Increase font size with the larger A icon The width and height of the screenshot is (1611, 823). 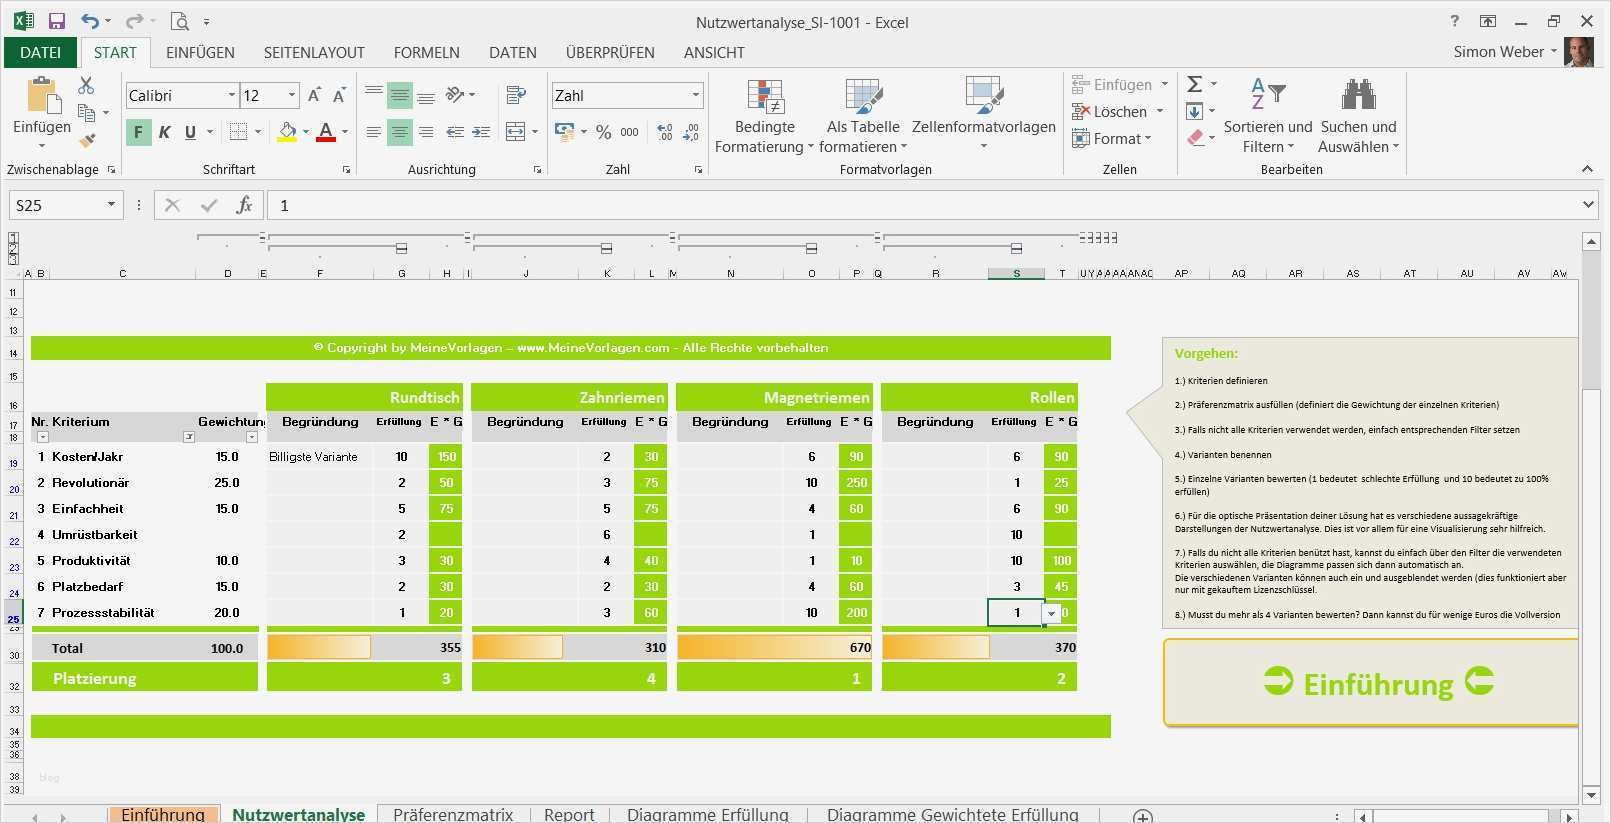[x=314, y=95]
